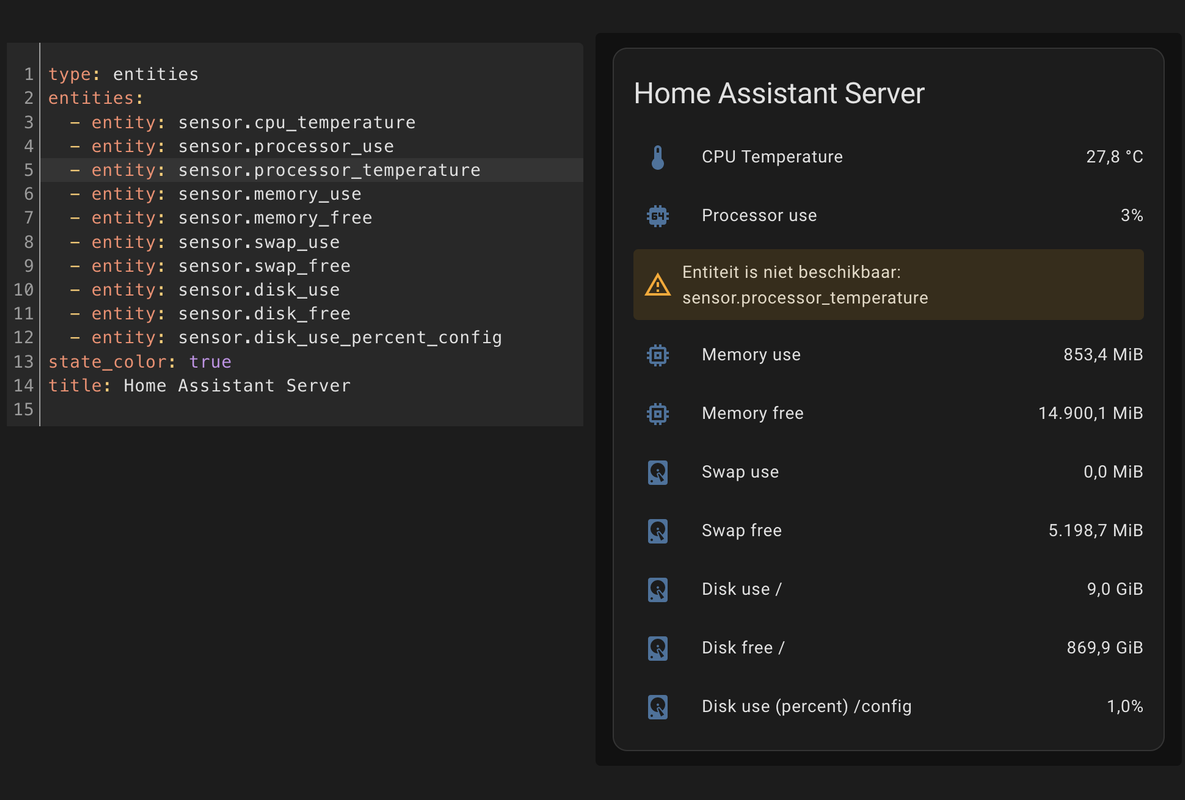1185x800 pixels.
Task: Click the Swap free disk icon
Action: coord(657,531)
